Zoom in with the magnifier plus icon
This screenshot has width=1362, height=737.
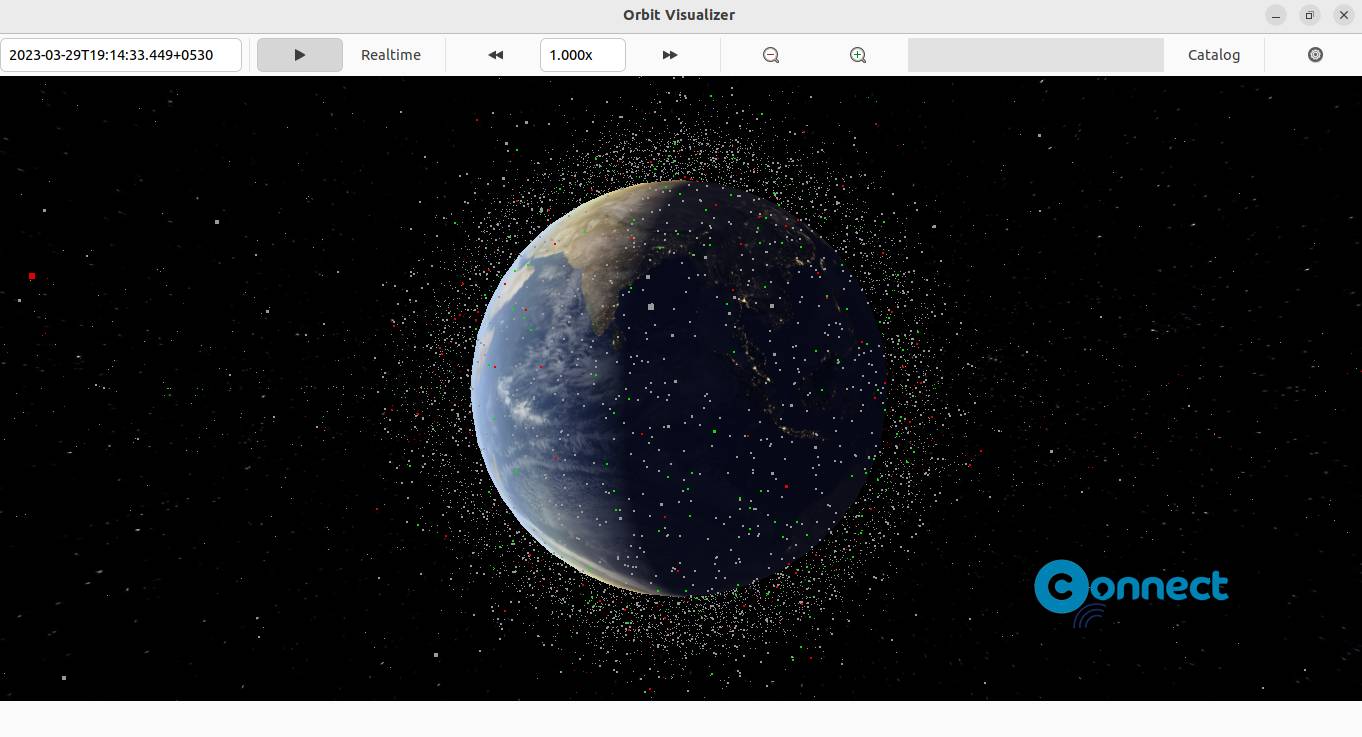(858, 55)
